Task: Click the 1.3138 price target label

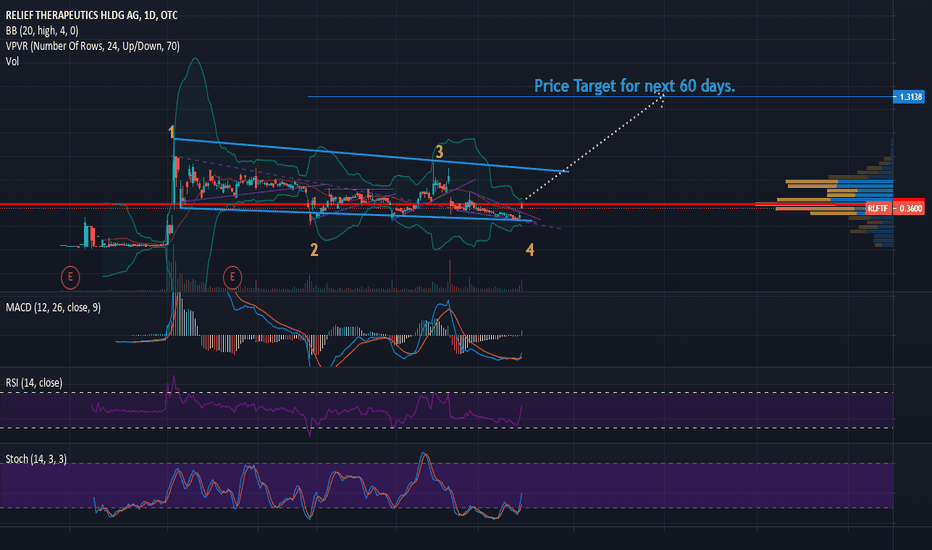Action: tap(909, 96)
